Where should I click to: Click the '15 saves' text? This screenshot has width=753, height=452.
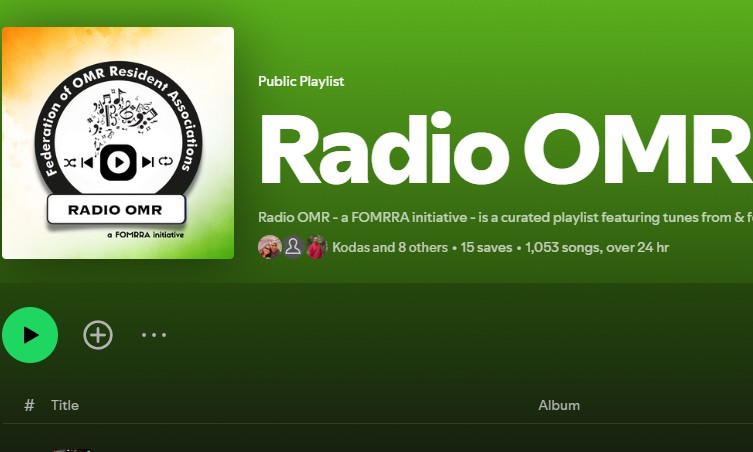(x=486, y=247)
